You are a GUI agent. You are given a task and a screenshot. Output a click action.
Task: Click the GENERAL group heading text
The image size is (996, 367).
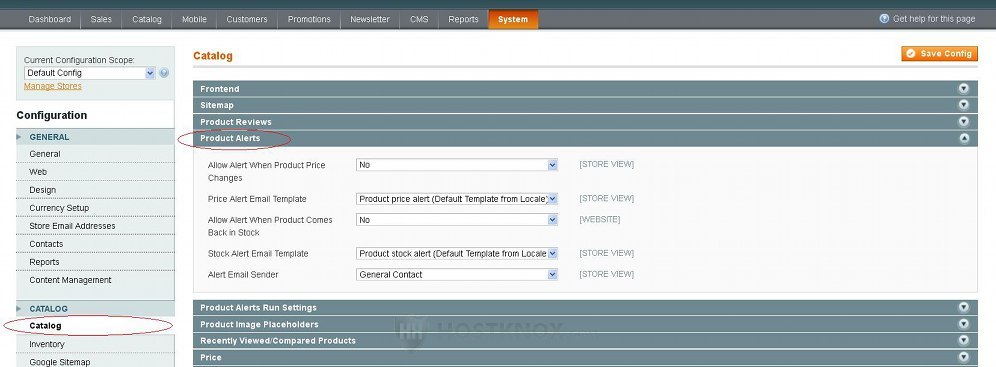coord(49,137)
